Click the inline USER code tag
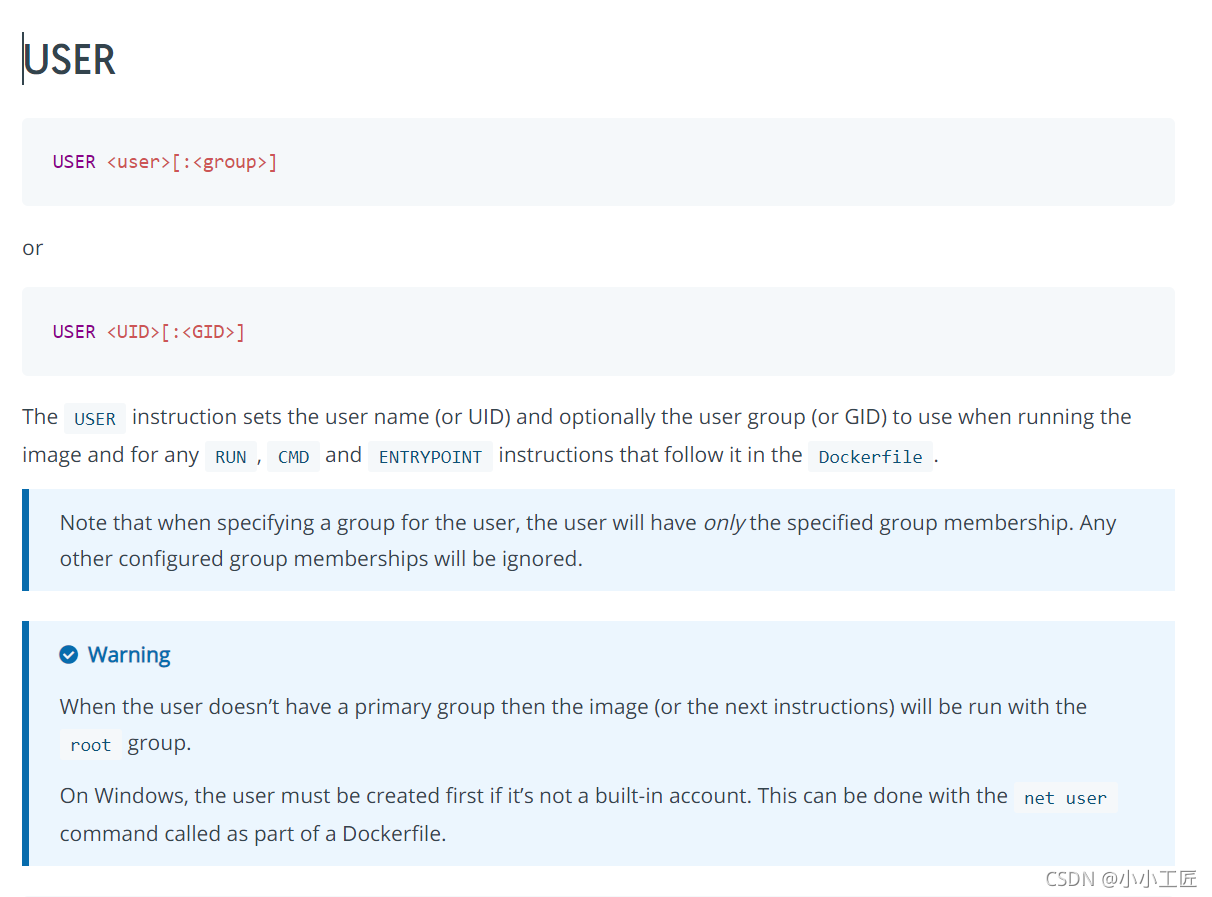 [95, 418]
